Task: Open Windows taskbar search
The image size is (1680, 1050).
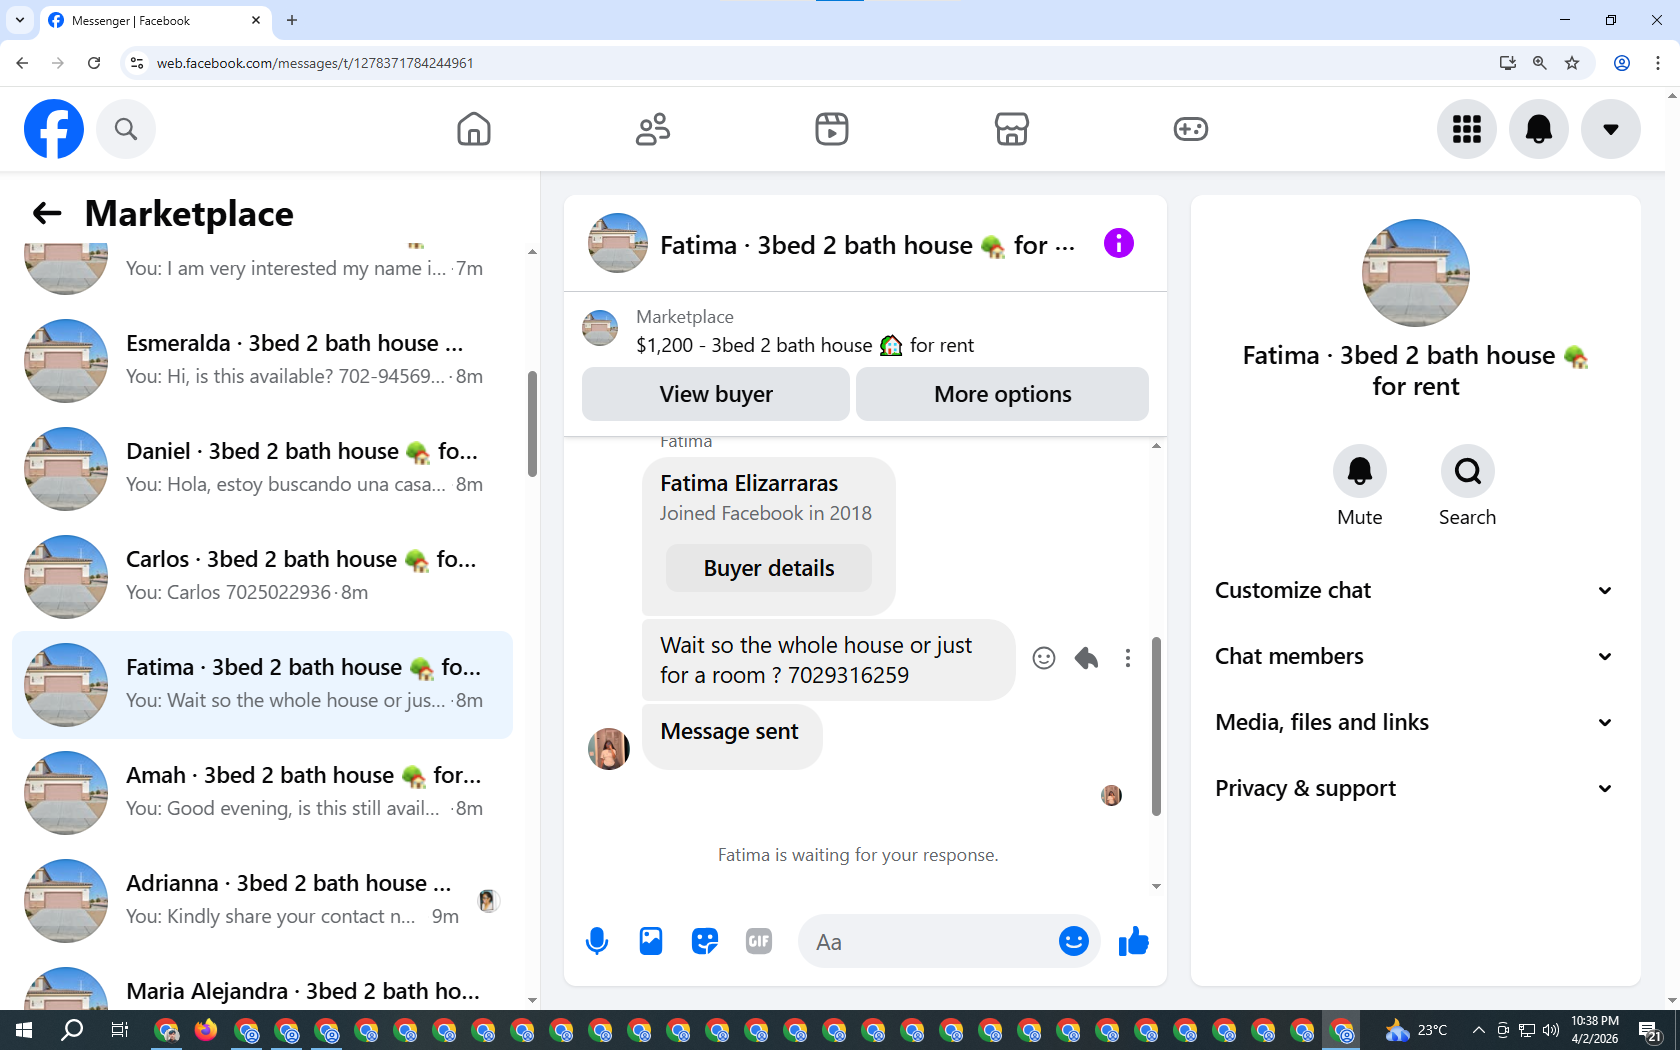Action: click(x=72, y=1030)
